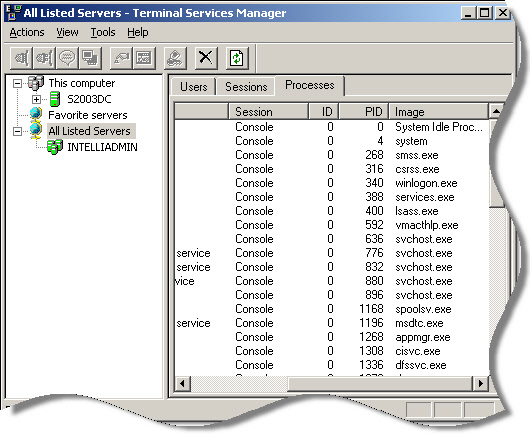Click the End Process X icon

[x=206, y=58]
